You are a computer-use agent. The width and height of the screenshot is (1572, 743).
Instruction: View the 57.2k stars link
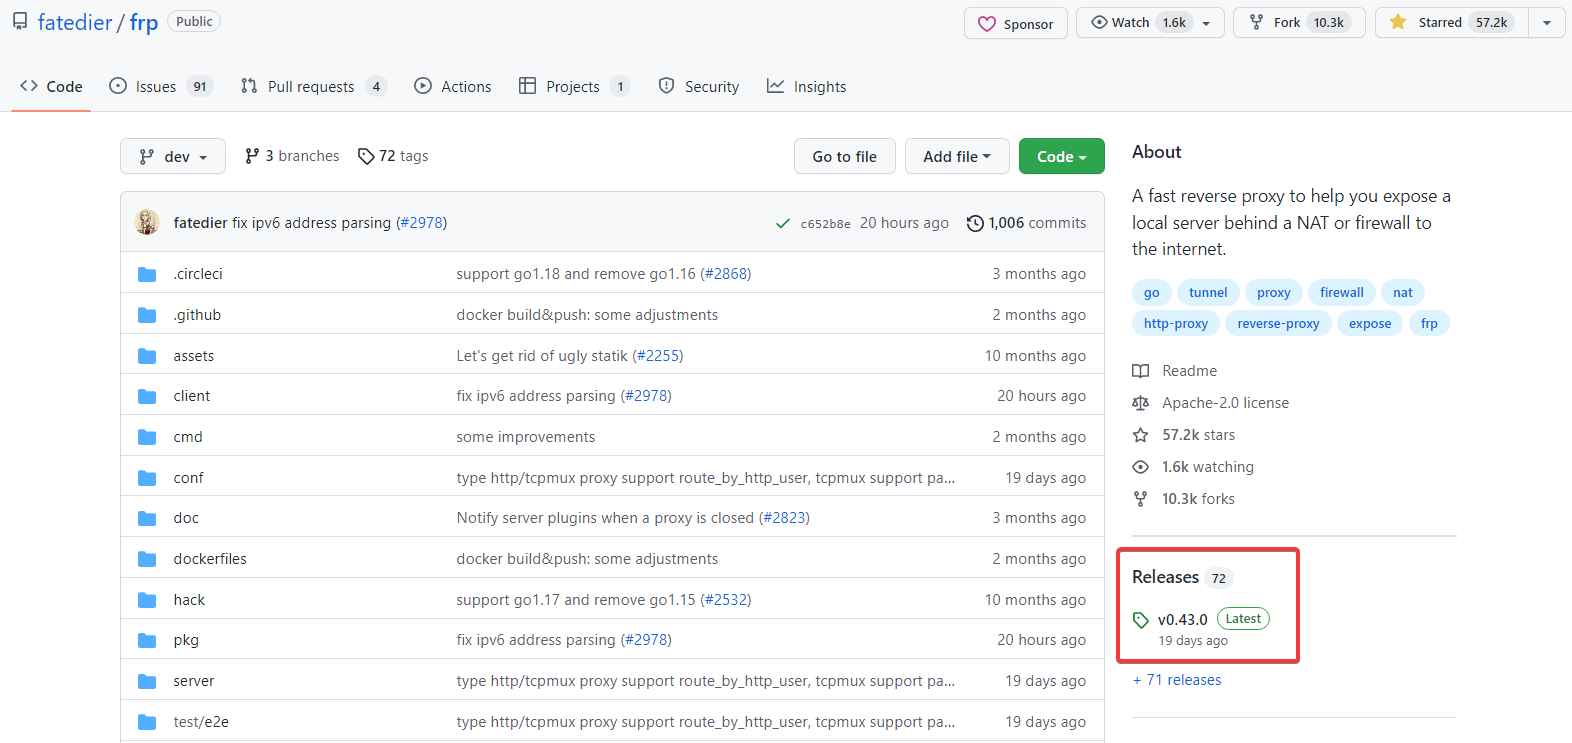(x=1184, y=435)
